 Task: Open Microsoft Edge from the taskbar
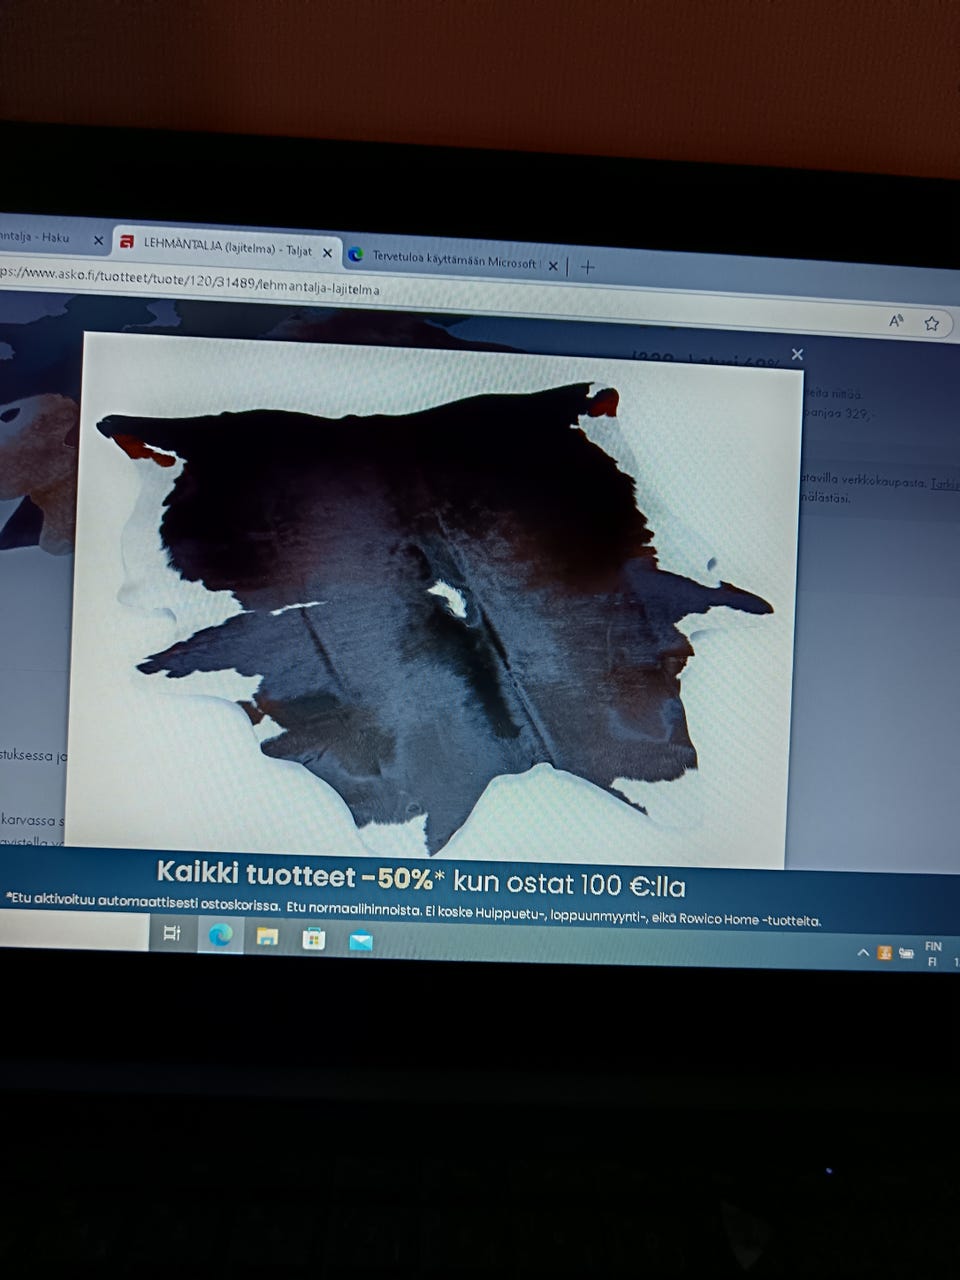[x=220, y=934]
